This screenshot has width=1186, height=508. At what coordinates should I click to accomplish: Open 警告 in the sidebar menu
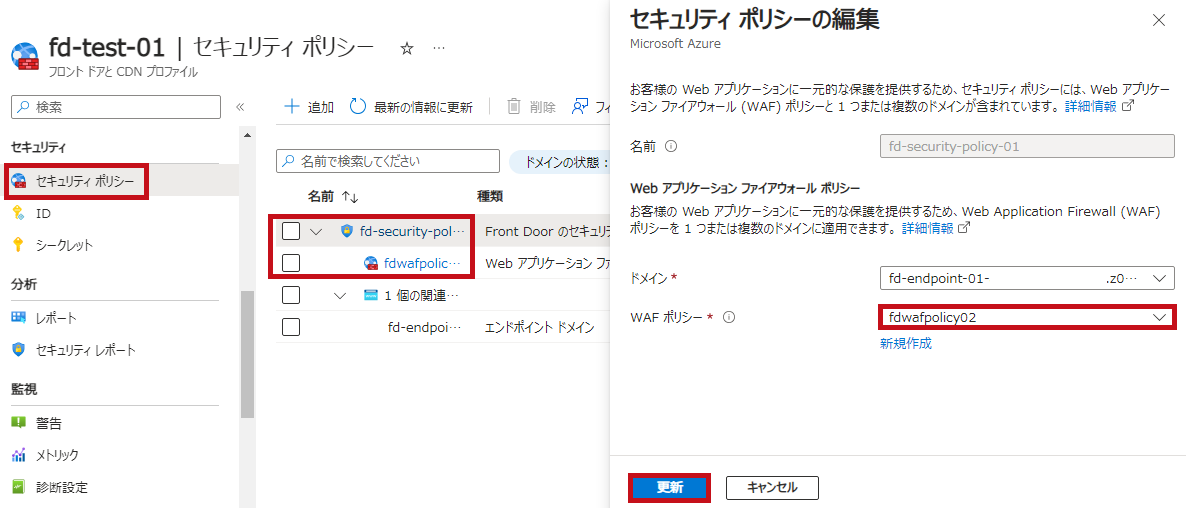tap(48, 422)
